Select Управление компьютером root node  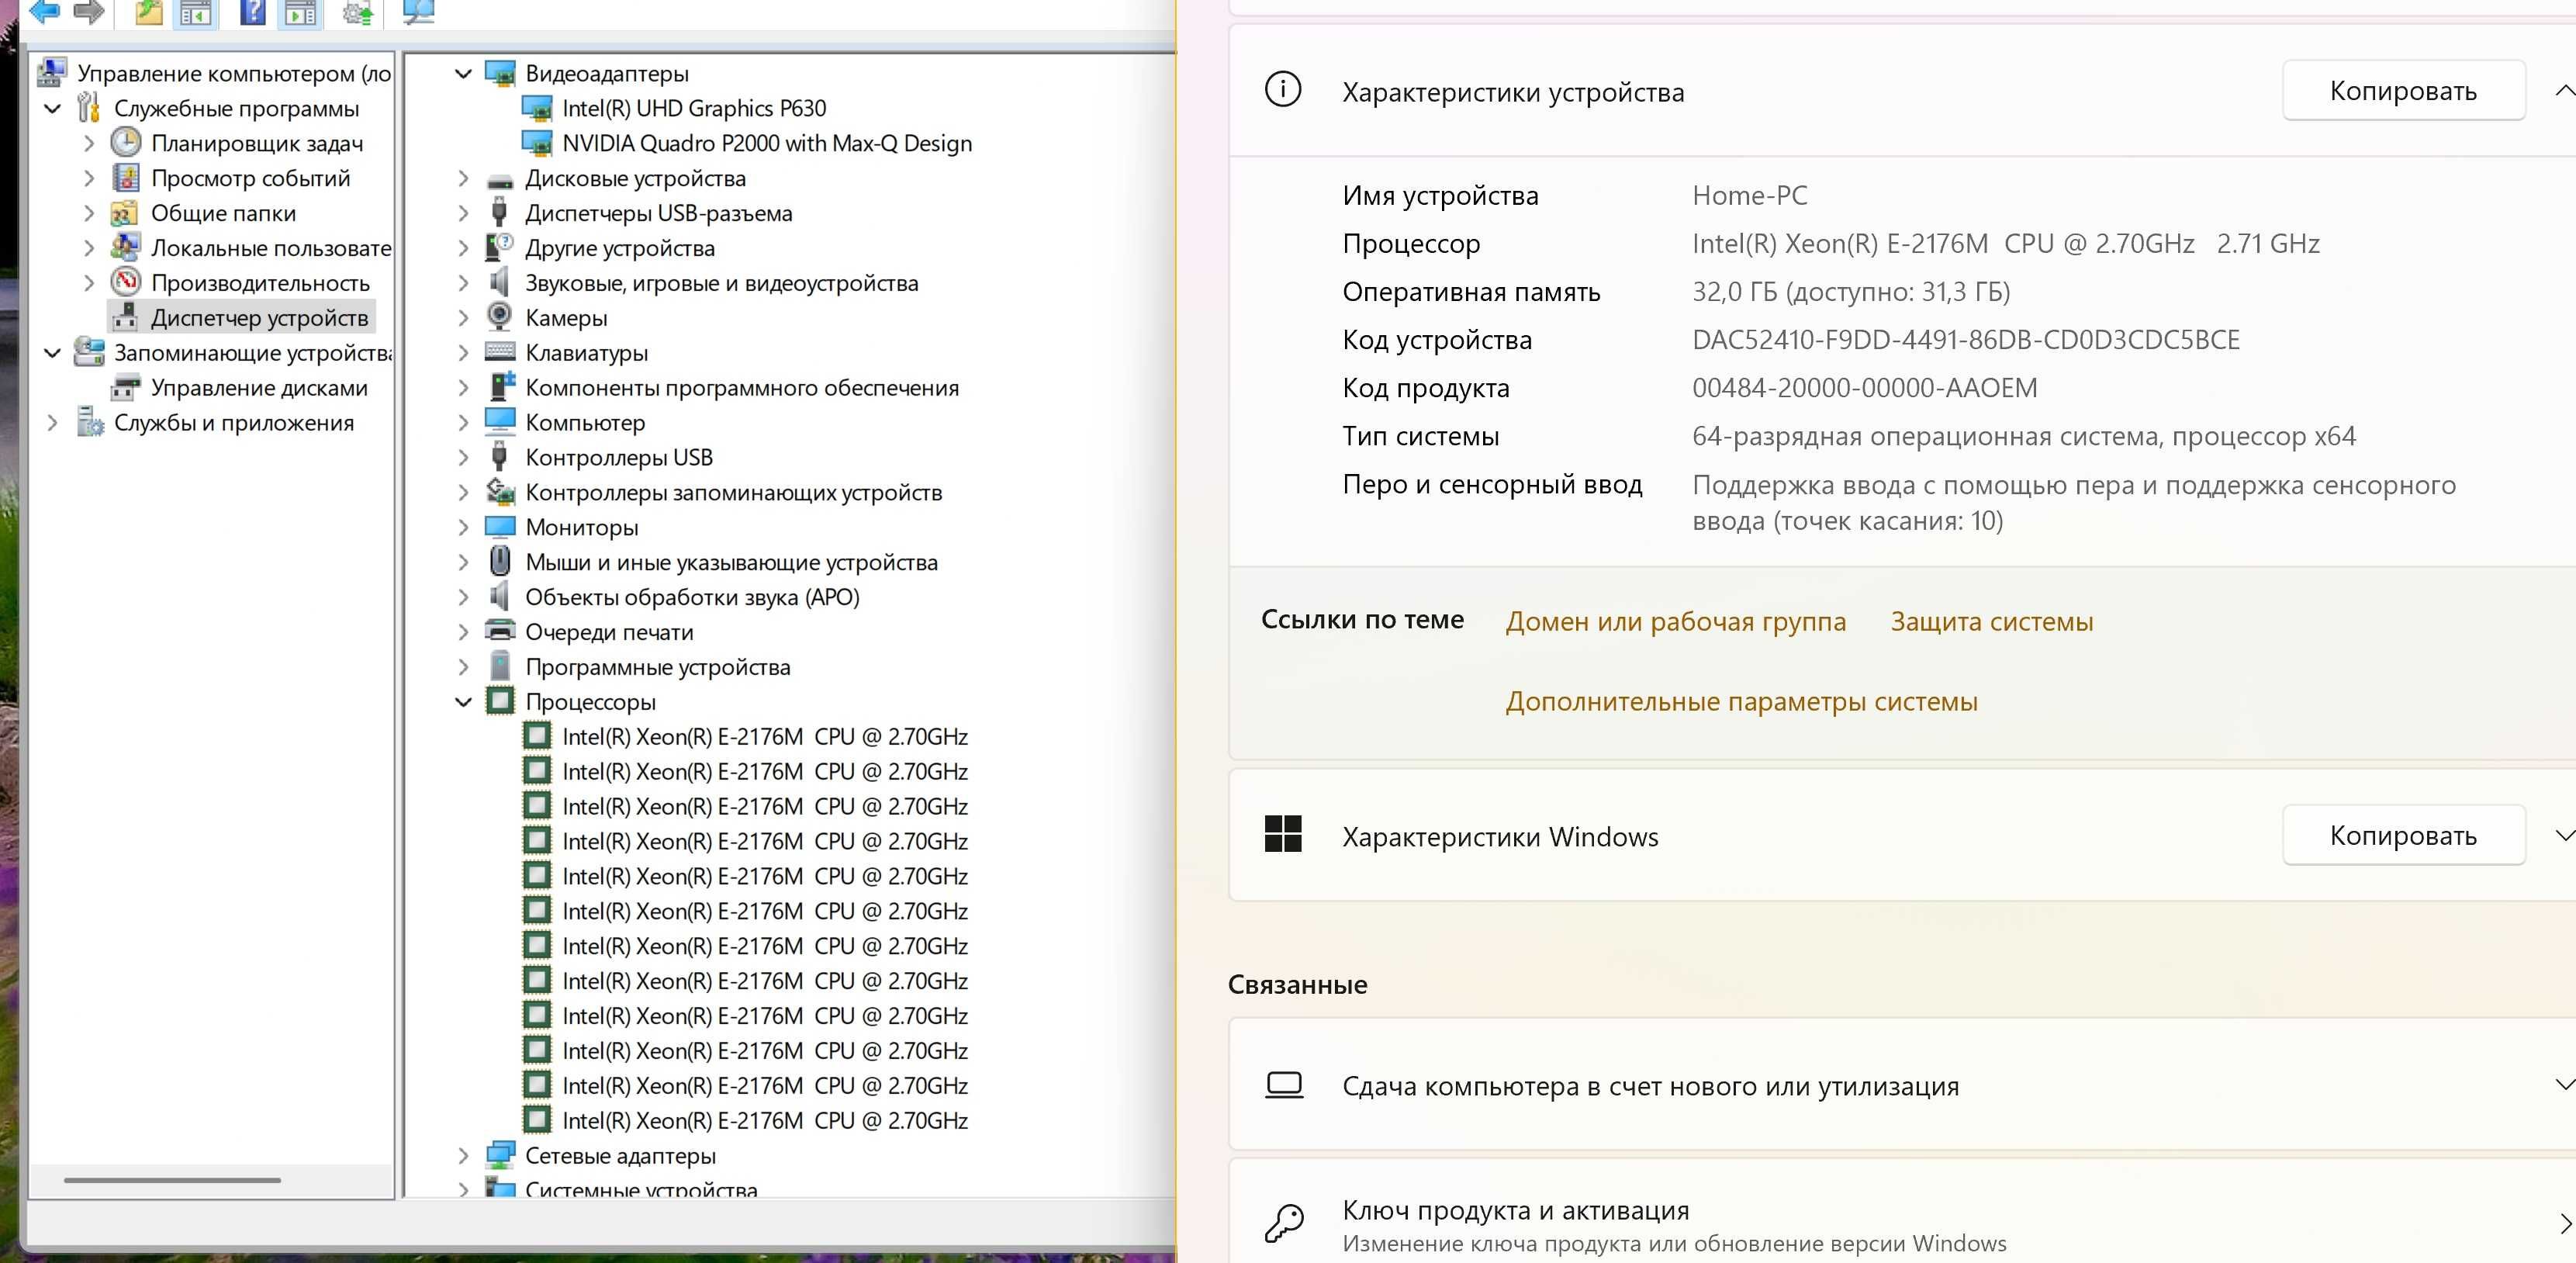[234, 73]
